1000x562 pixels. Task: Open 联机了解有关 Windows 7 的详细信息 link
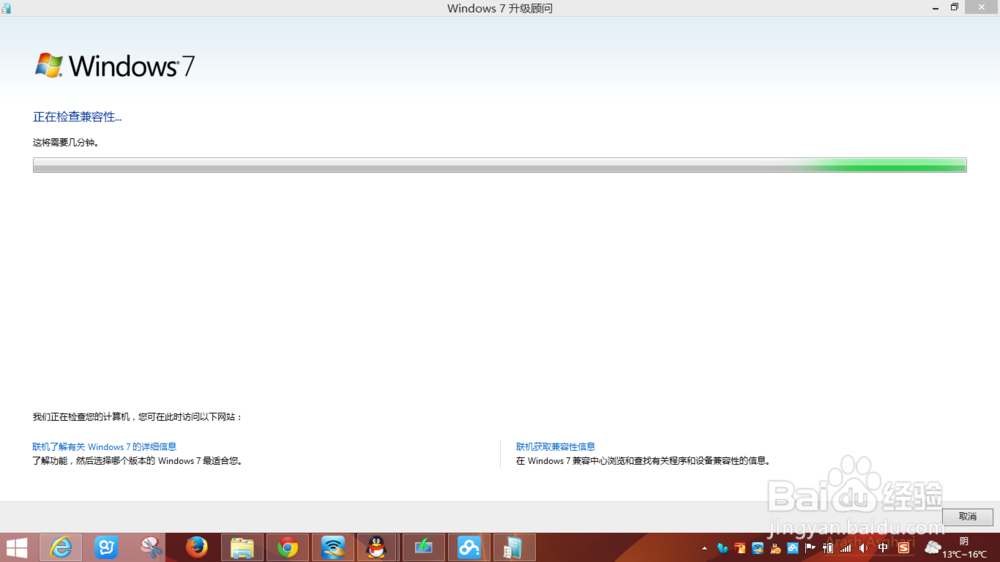104,447
